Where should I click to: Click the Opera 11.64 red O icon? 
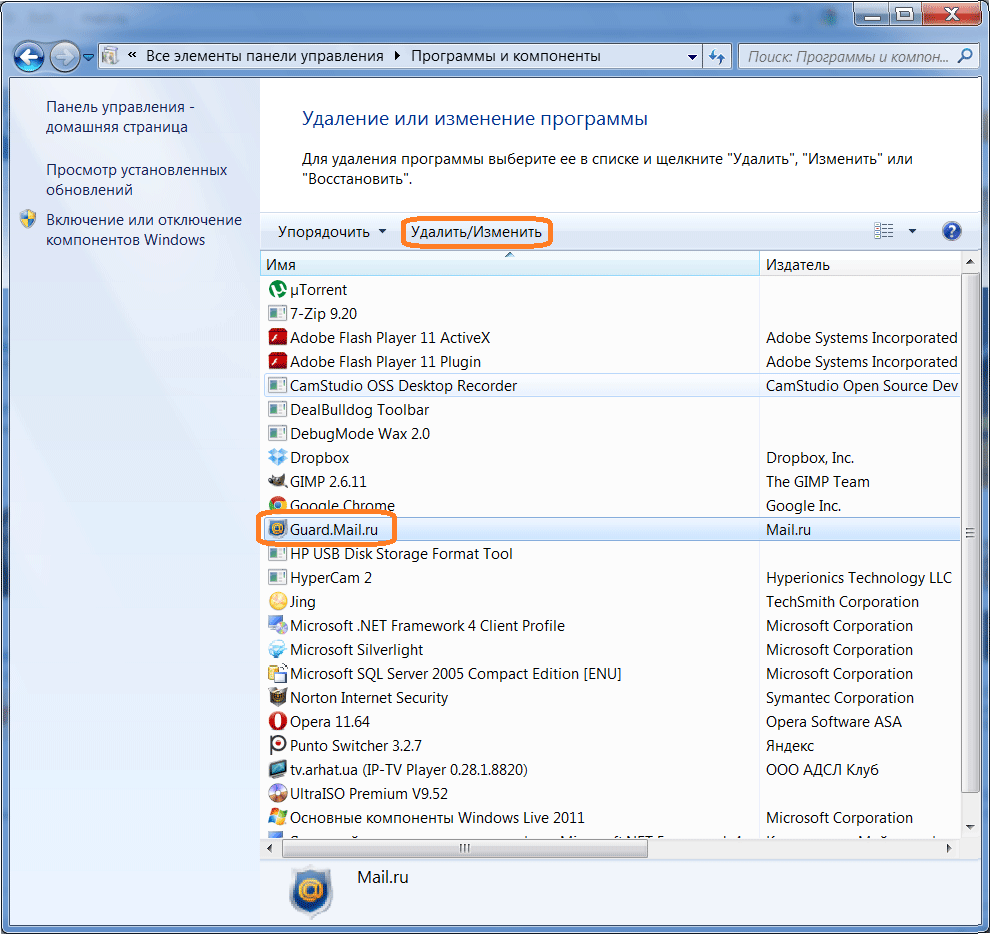277,721
